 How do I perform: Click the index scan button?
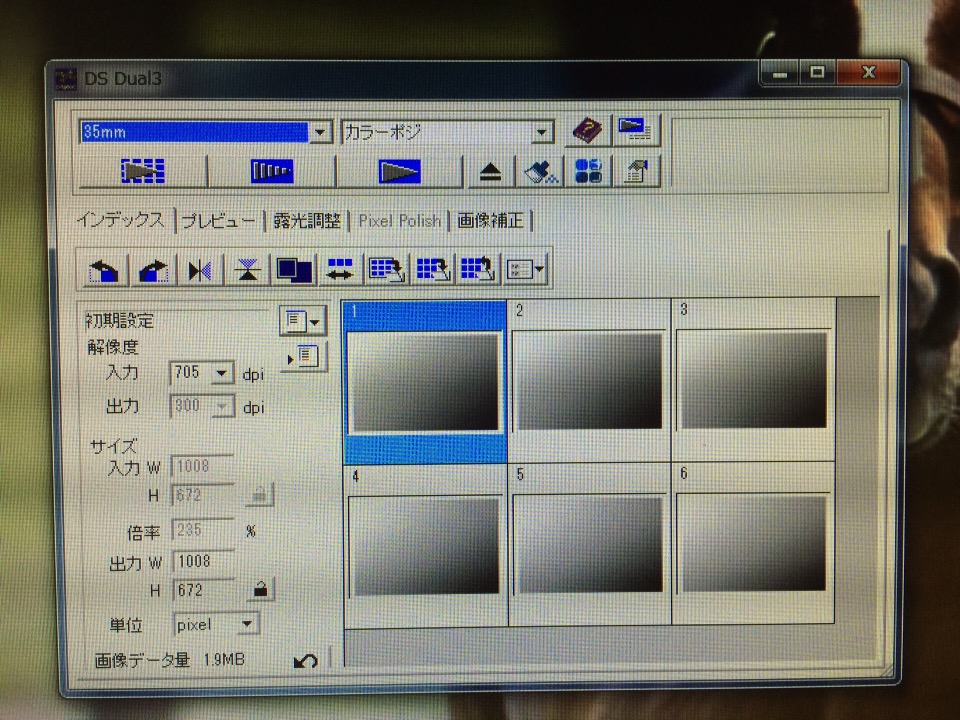tap(142, 172)
